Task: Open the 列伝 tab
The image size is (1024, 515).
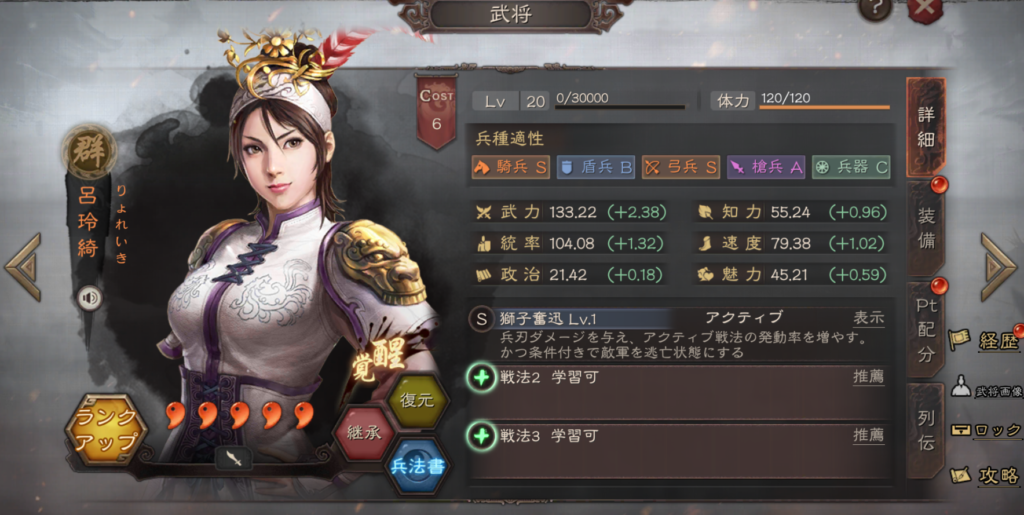Action: [x=925, y=430]
